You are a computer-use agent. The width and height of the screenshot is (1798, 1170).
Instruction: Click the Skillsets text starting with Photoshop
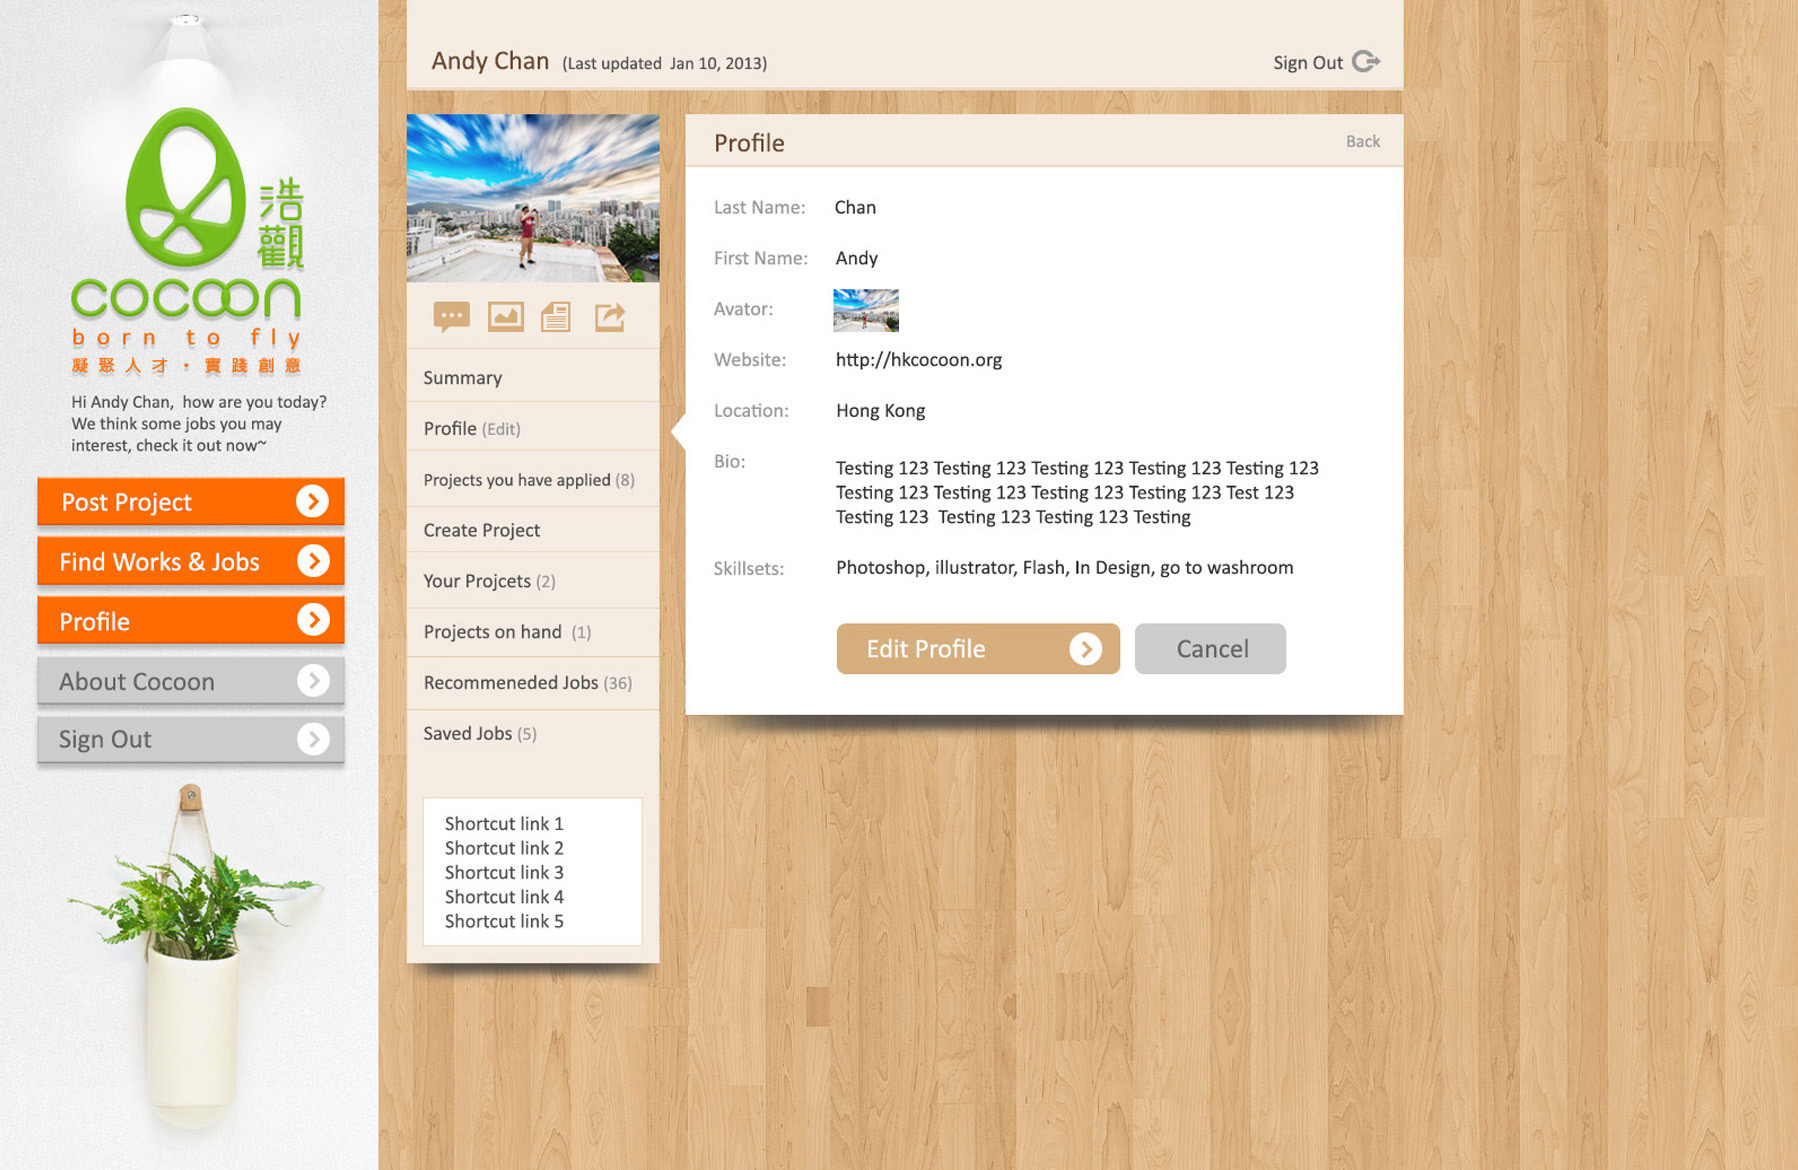[x=1064, y=568]
